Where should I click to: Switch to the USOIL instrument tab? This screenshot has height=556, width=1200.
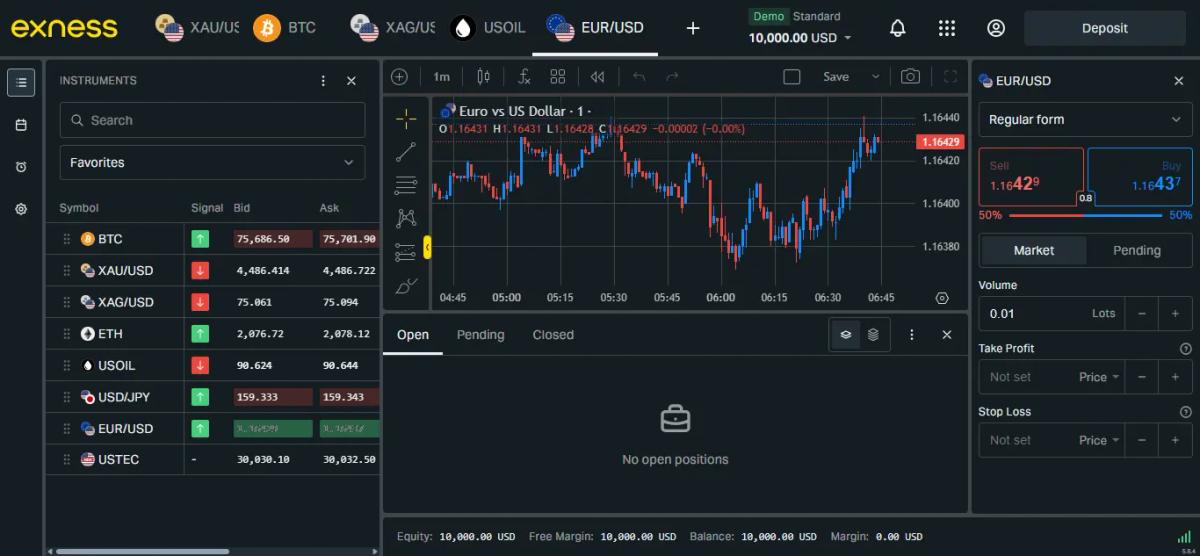[488, 28]
